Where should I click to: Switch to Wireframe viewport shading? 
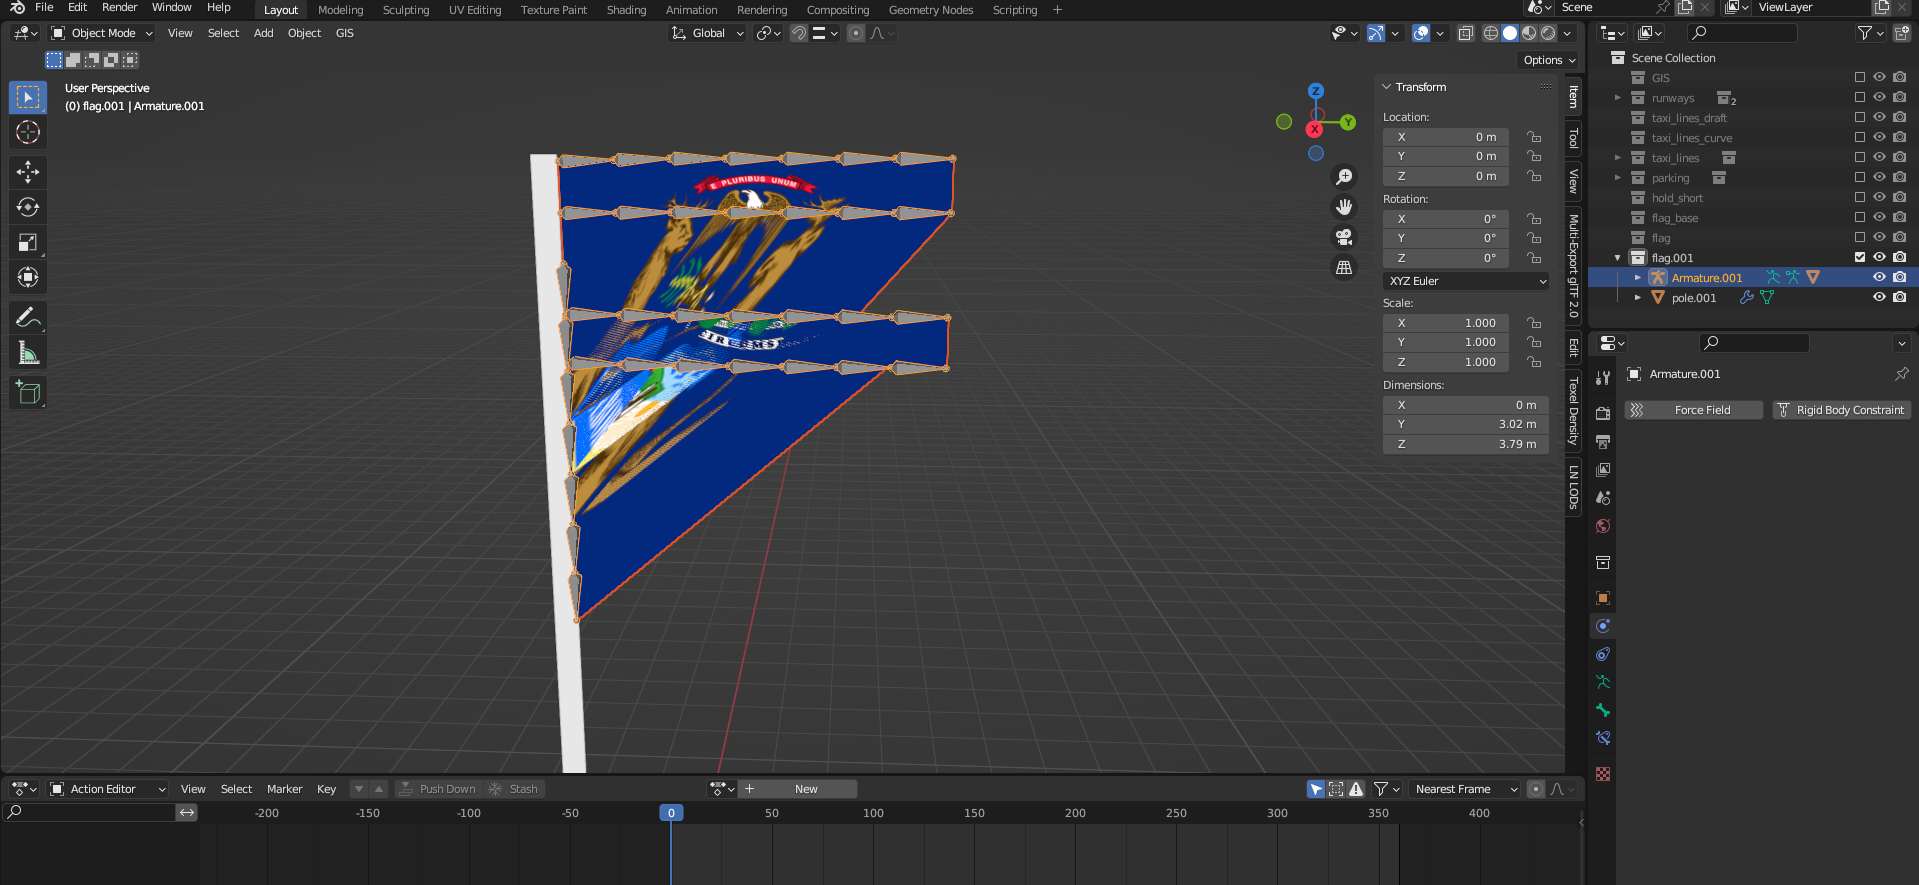1491,33
